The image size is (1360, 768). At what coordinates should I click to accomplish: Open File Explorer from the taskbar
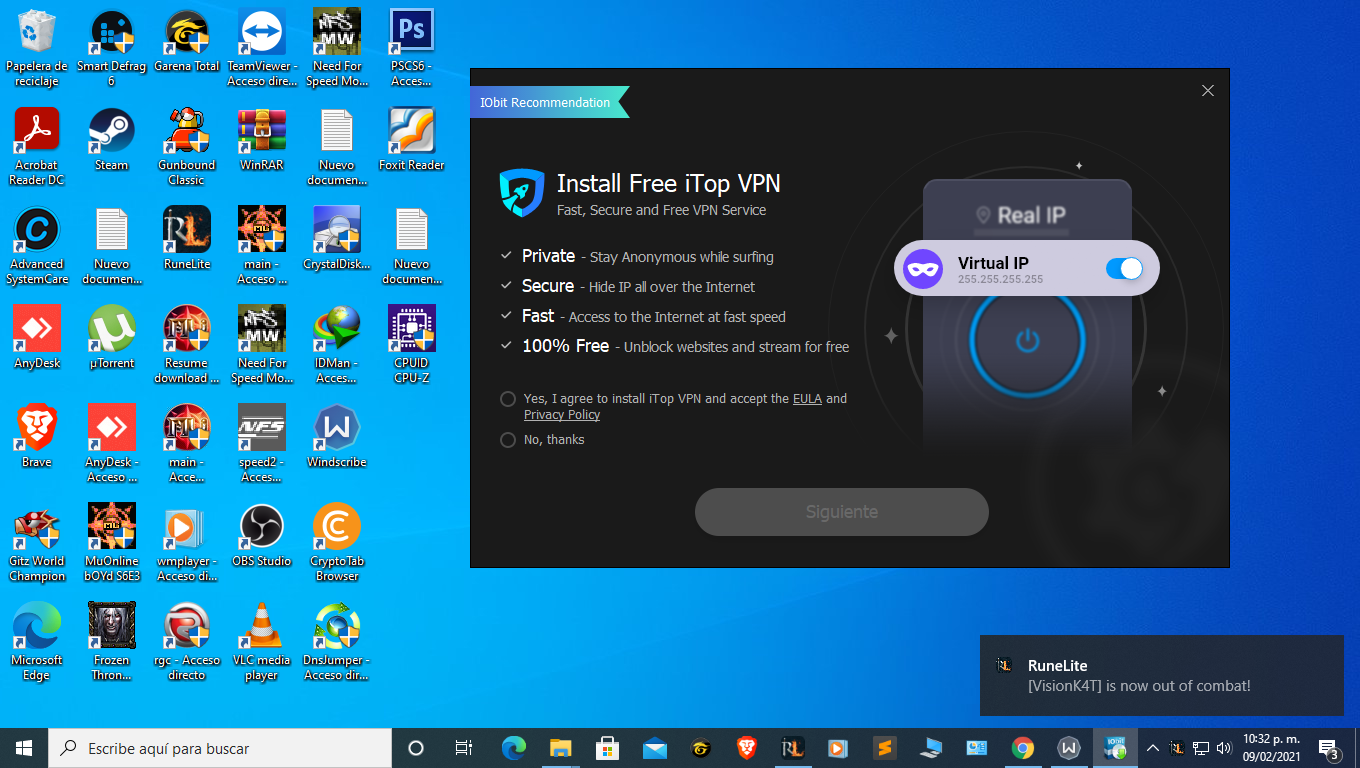[x=560, y=748]
